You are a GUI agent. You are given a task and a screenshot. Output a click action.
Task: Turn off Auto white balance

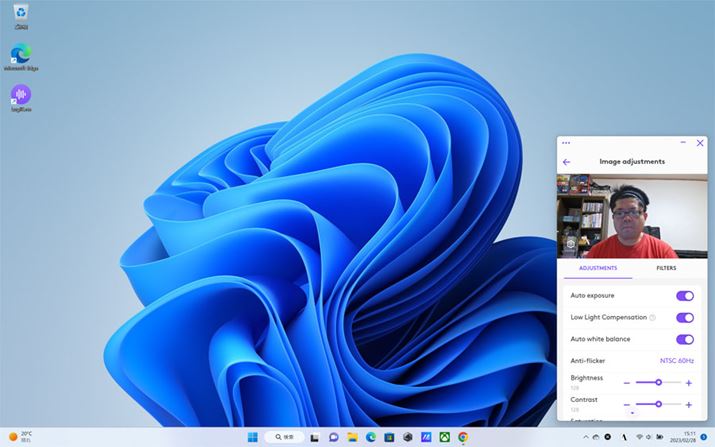point(685,339)
